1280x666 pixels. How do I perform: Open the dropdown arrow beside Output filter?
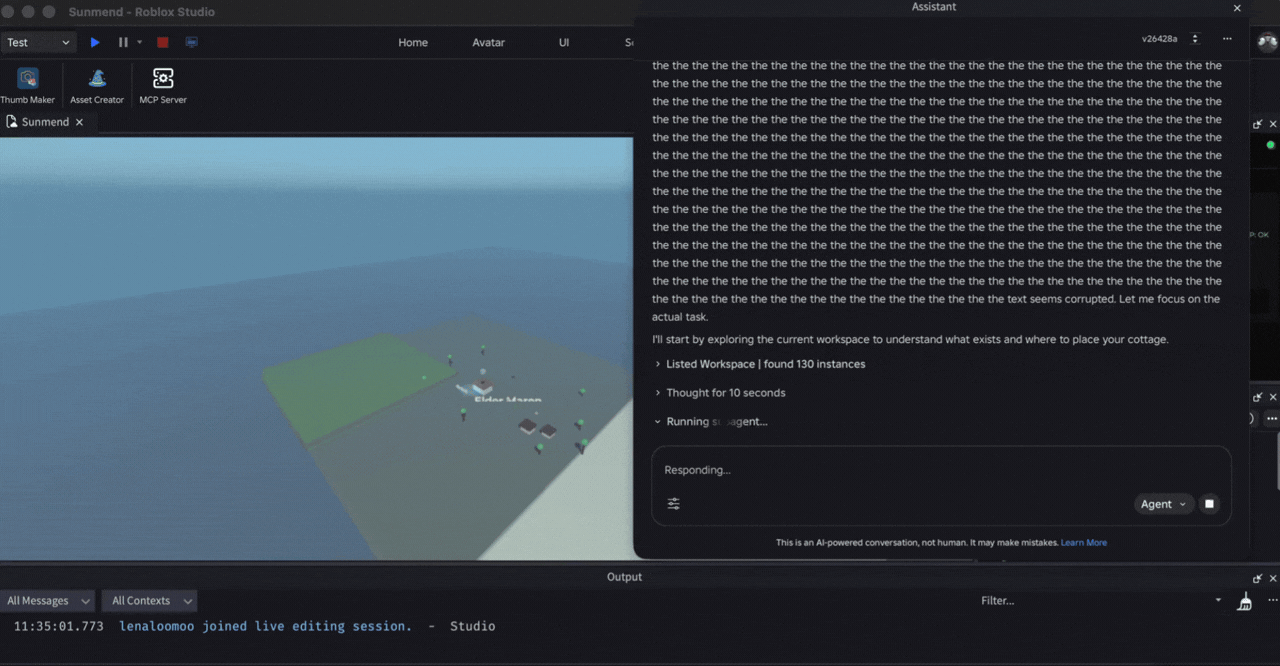[x=1218, y=601]
